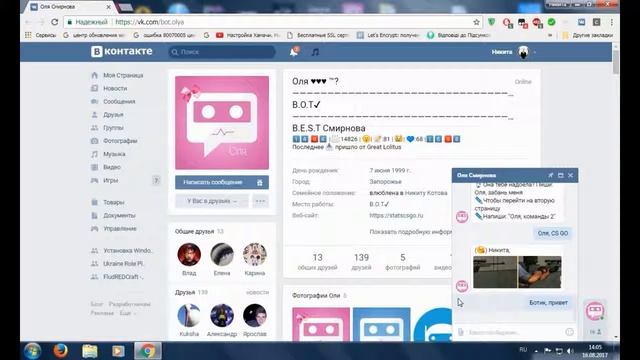
Task: Click Написать сообщение button
Action: (x=213, y=182)
